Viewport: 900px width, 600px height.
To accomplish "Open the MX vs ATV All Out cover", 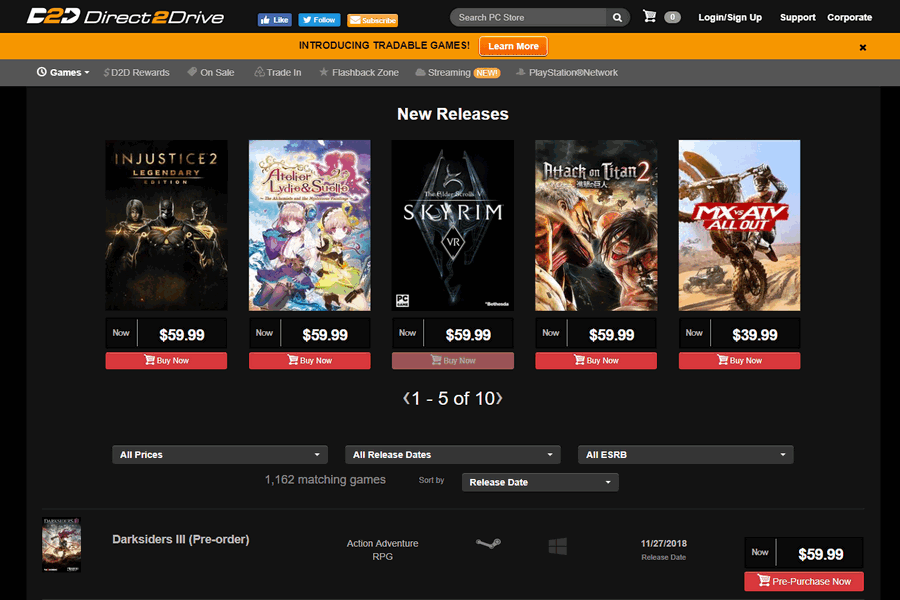I will pyautogui.click(x=739, y=225).
